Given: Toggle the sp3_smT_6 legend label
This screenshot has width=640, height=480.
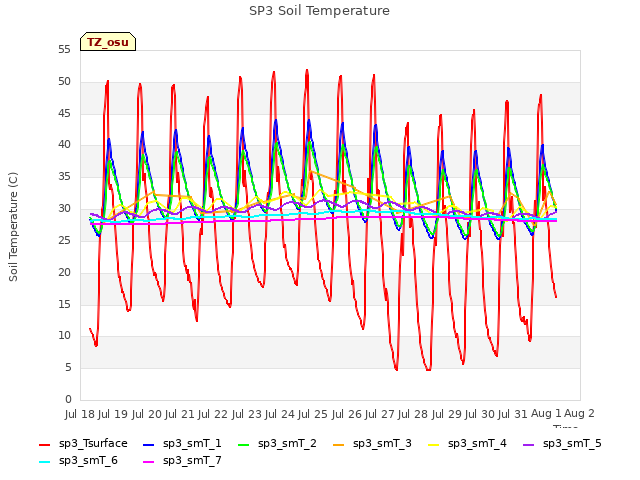Looking at the screenshot, I should coord(88,461).
